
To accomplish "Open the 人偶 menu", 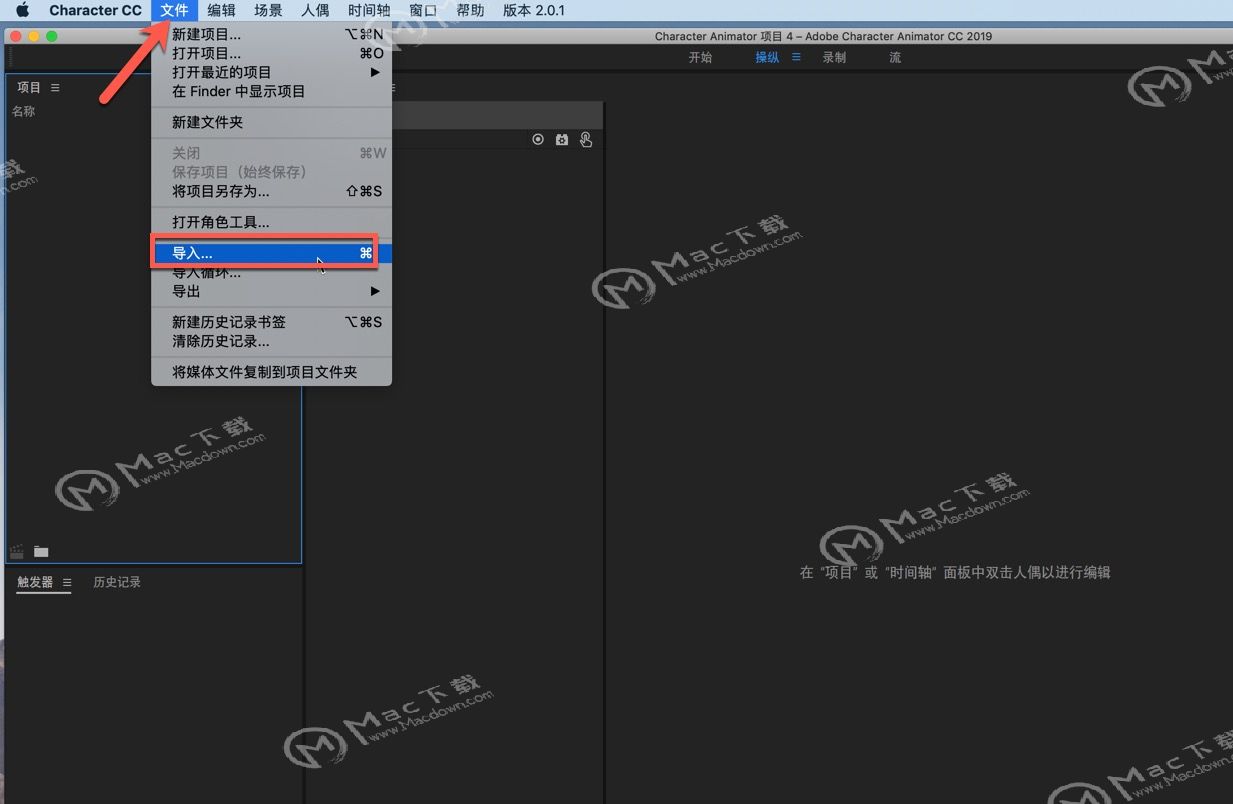I will [x=315, y=10].
